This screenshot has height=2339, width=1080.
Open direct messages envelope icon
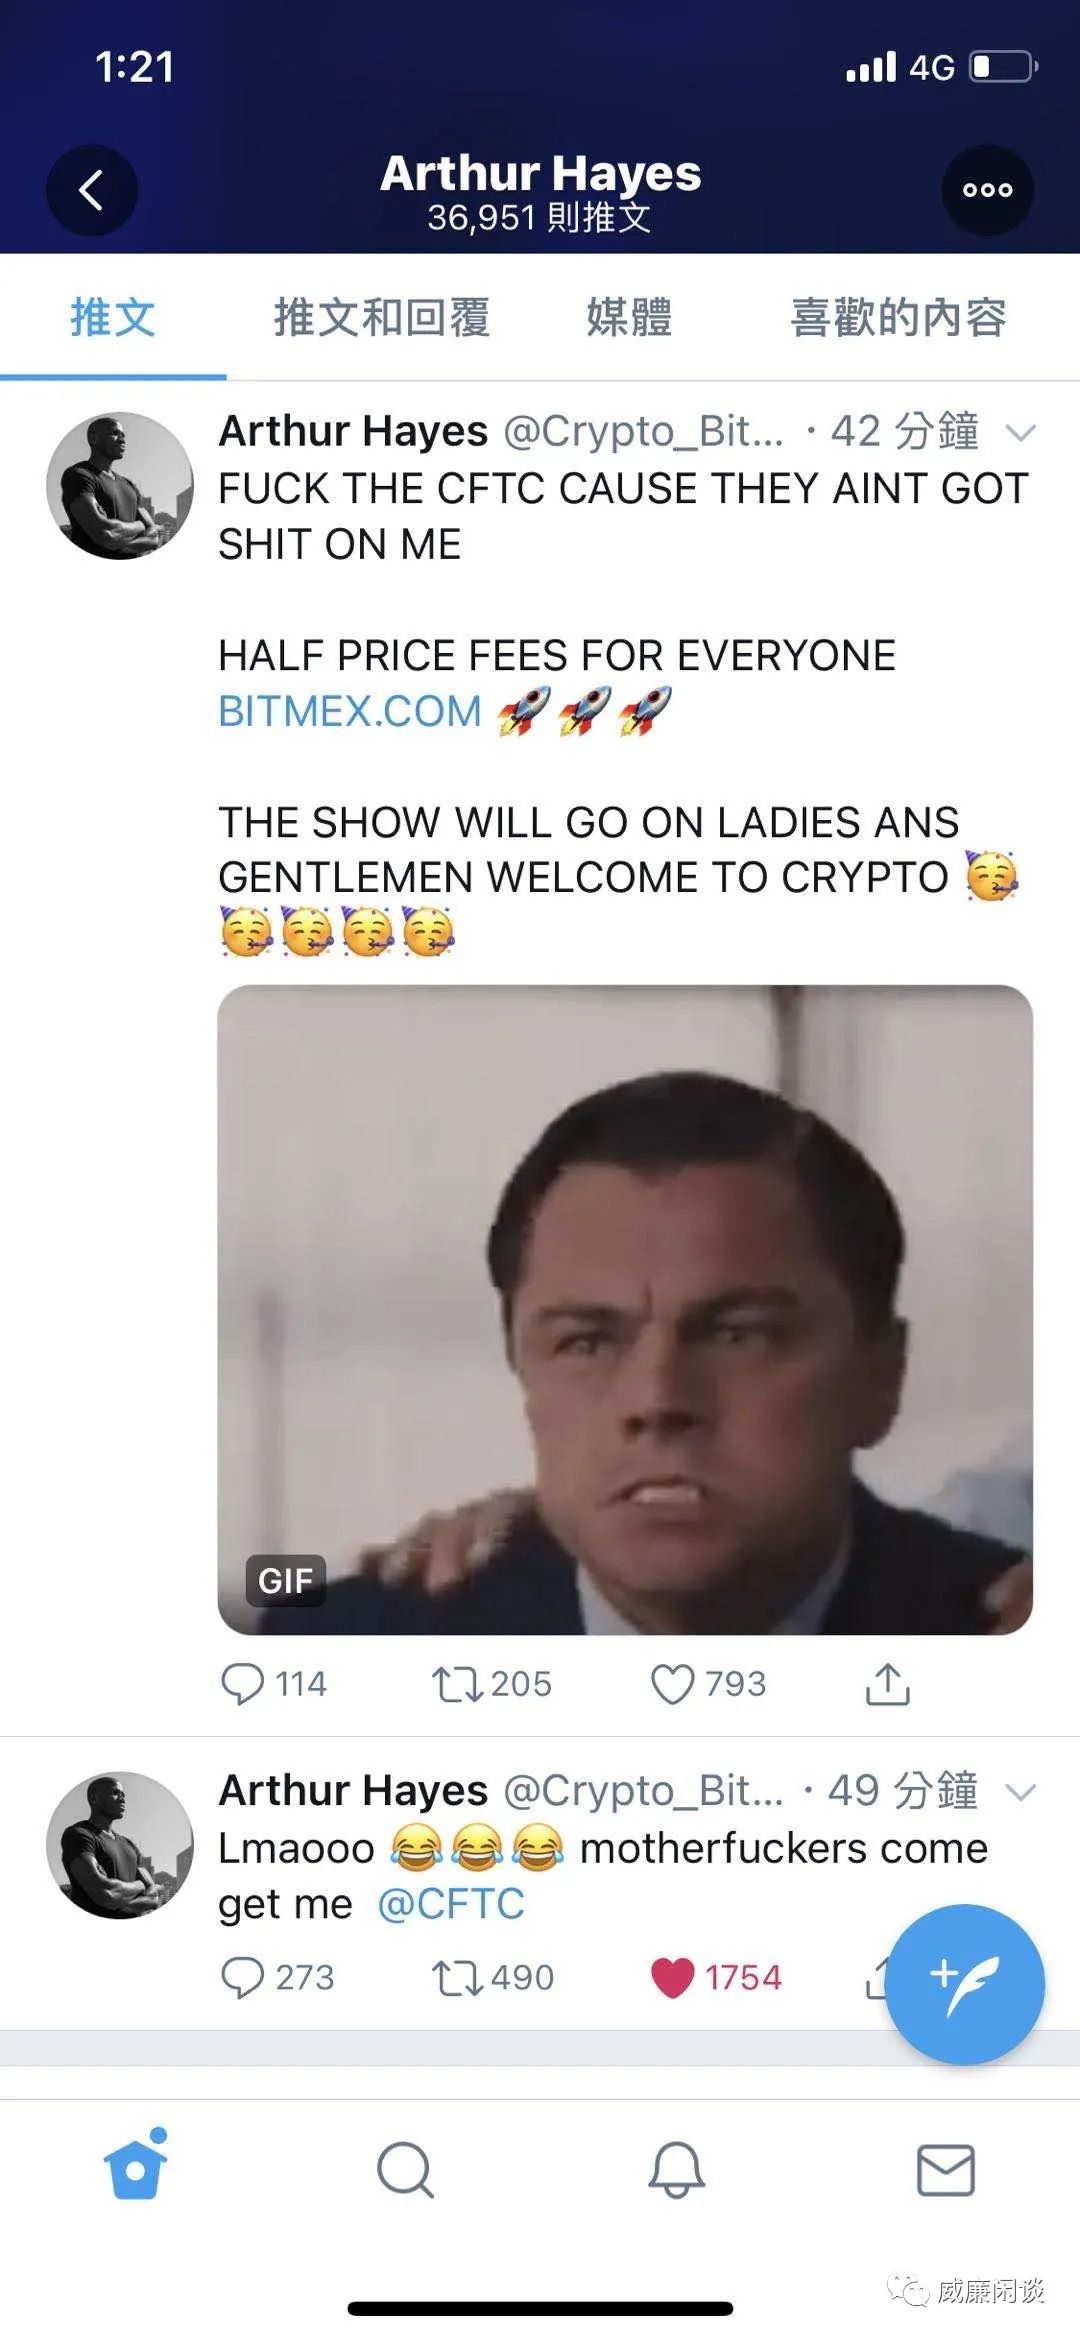tap(945, 2169)
